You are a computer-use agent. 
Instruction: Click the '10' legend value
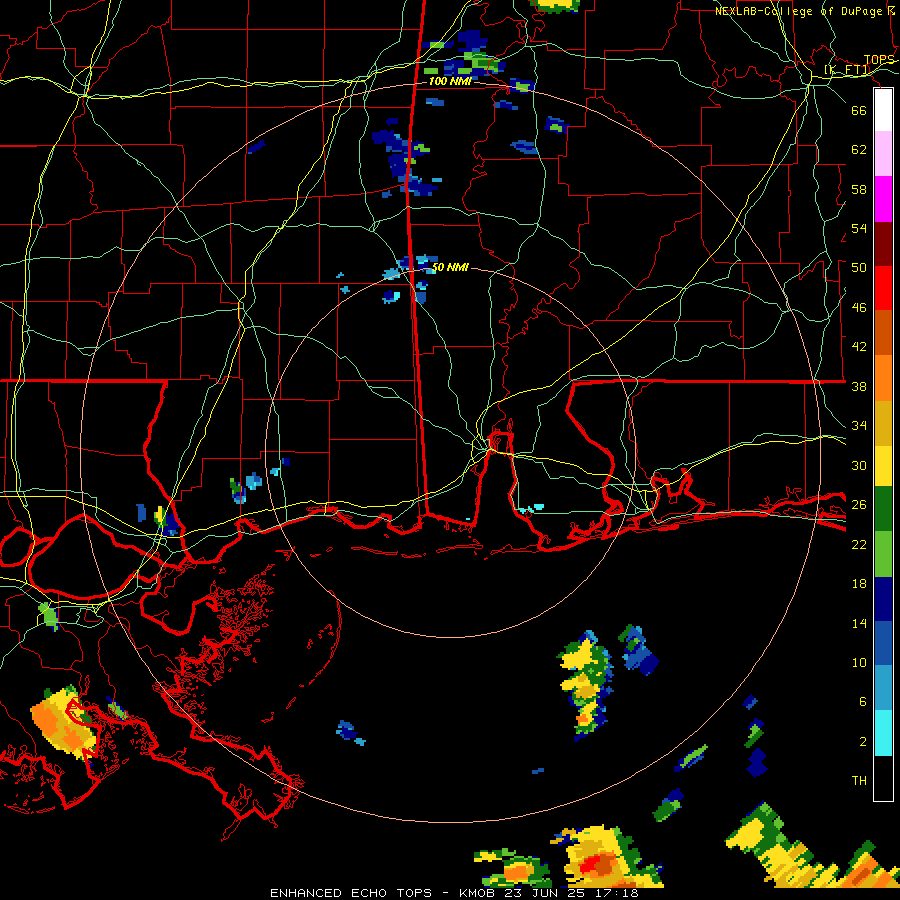859,662
